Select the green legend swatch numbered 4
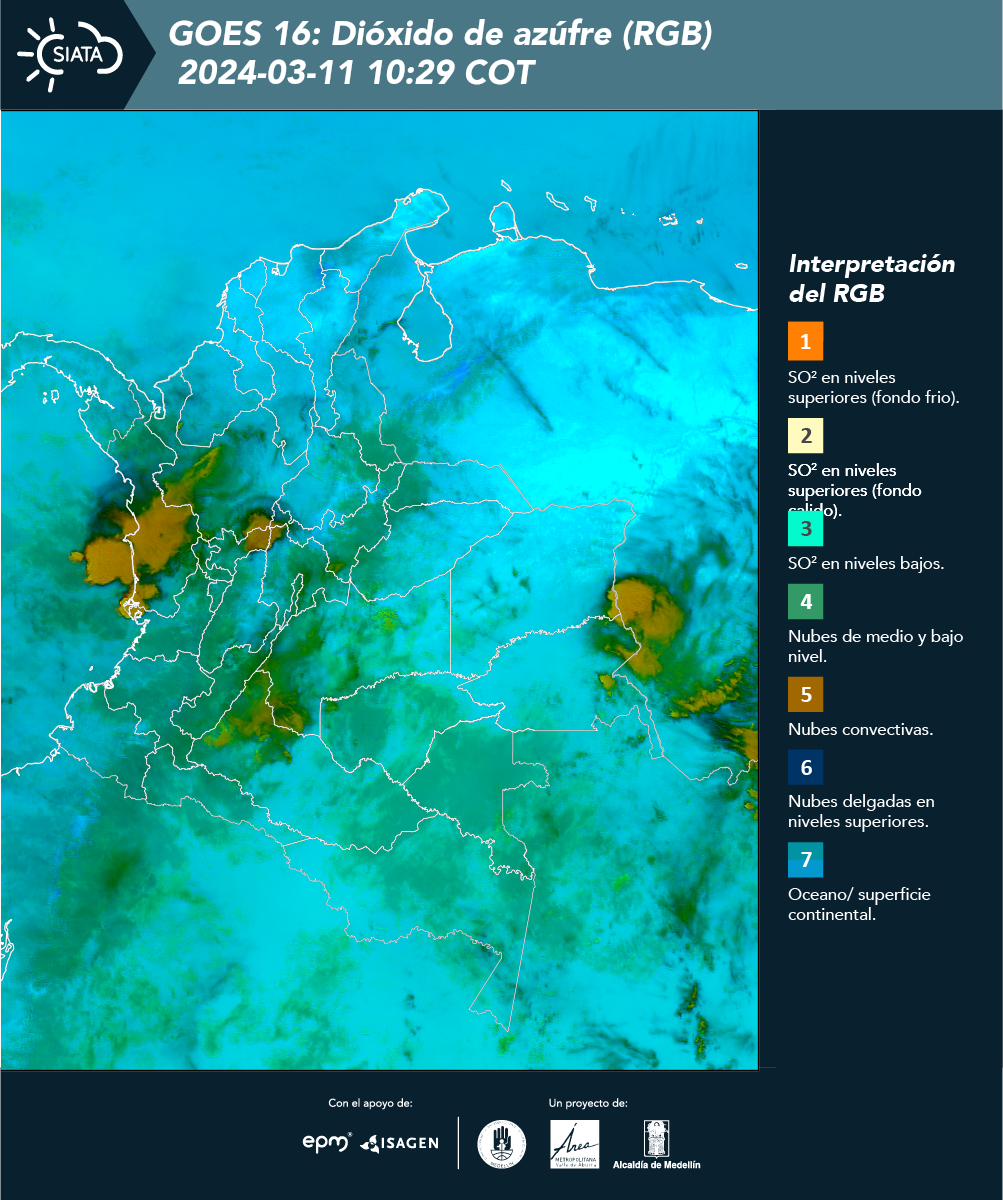1003x1200 pixels. tap(805, 602)
